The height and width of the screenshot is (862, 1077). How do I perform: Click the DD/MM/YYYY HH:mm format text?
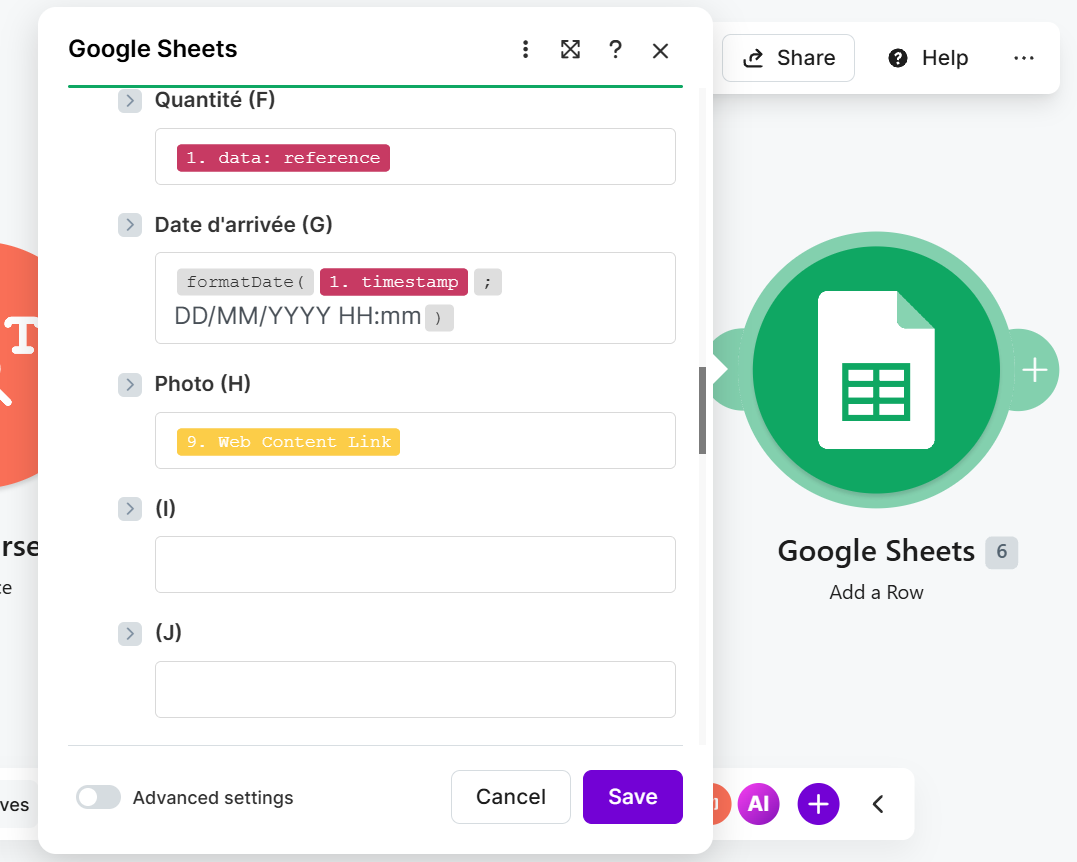297,316
